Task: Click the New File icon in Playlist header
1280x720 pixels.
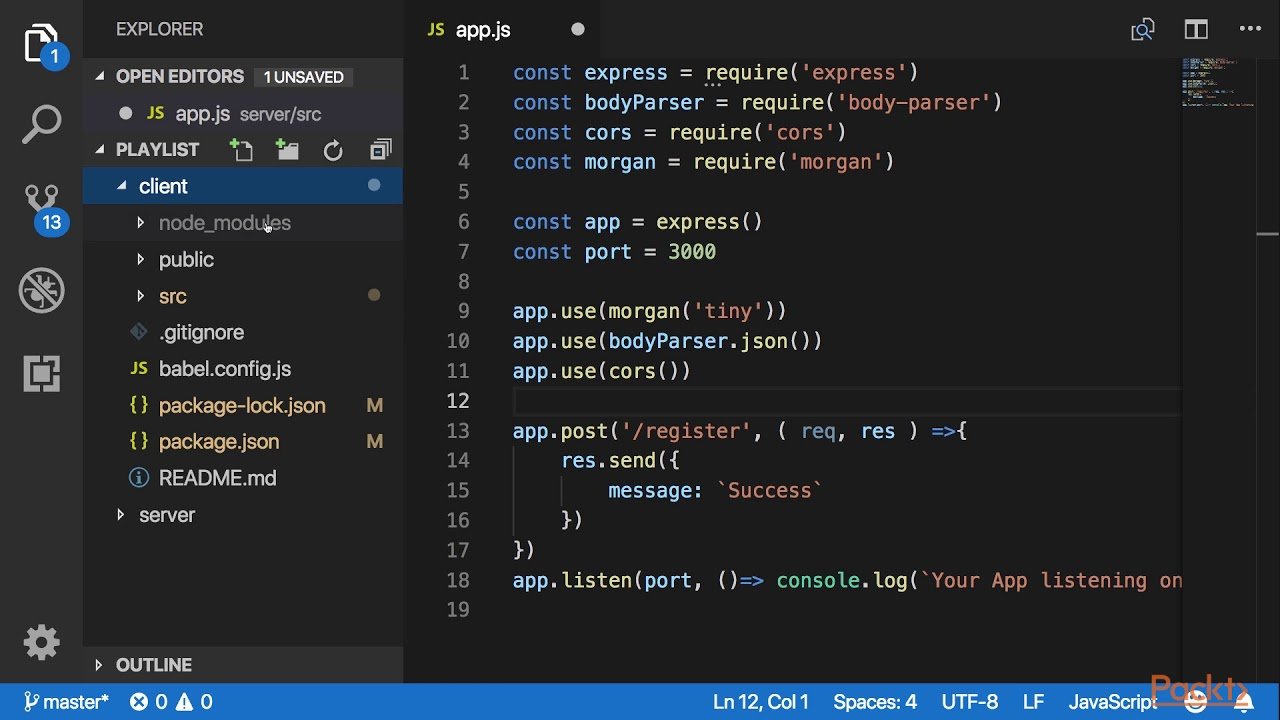Action: tap(241, 150)
